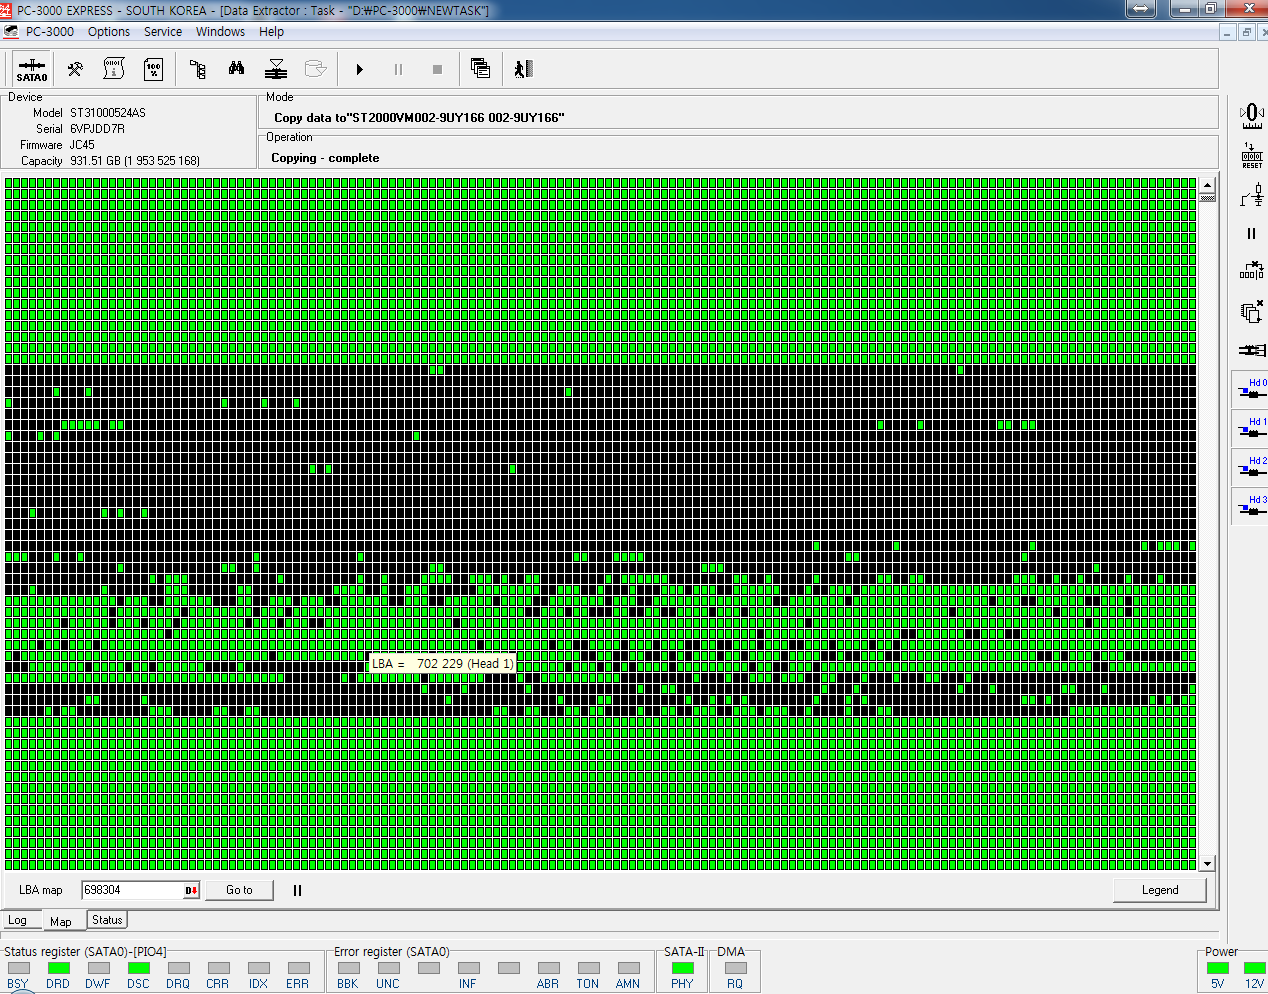Click the ERR status indicator
Viewport: 1268px width, 994px height.
(298, 968)
